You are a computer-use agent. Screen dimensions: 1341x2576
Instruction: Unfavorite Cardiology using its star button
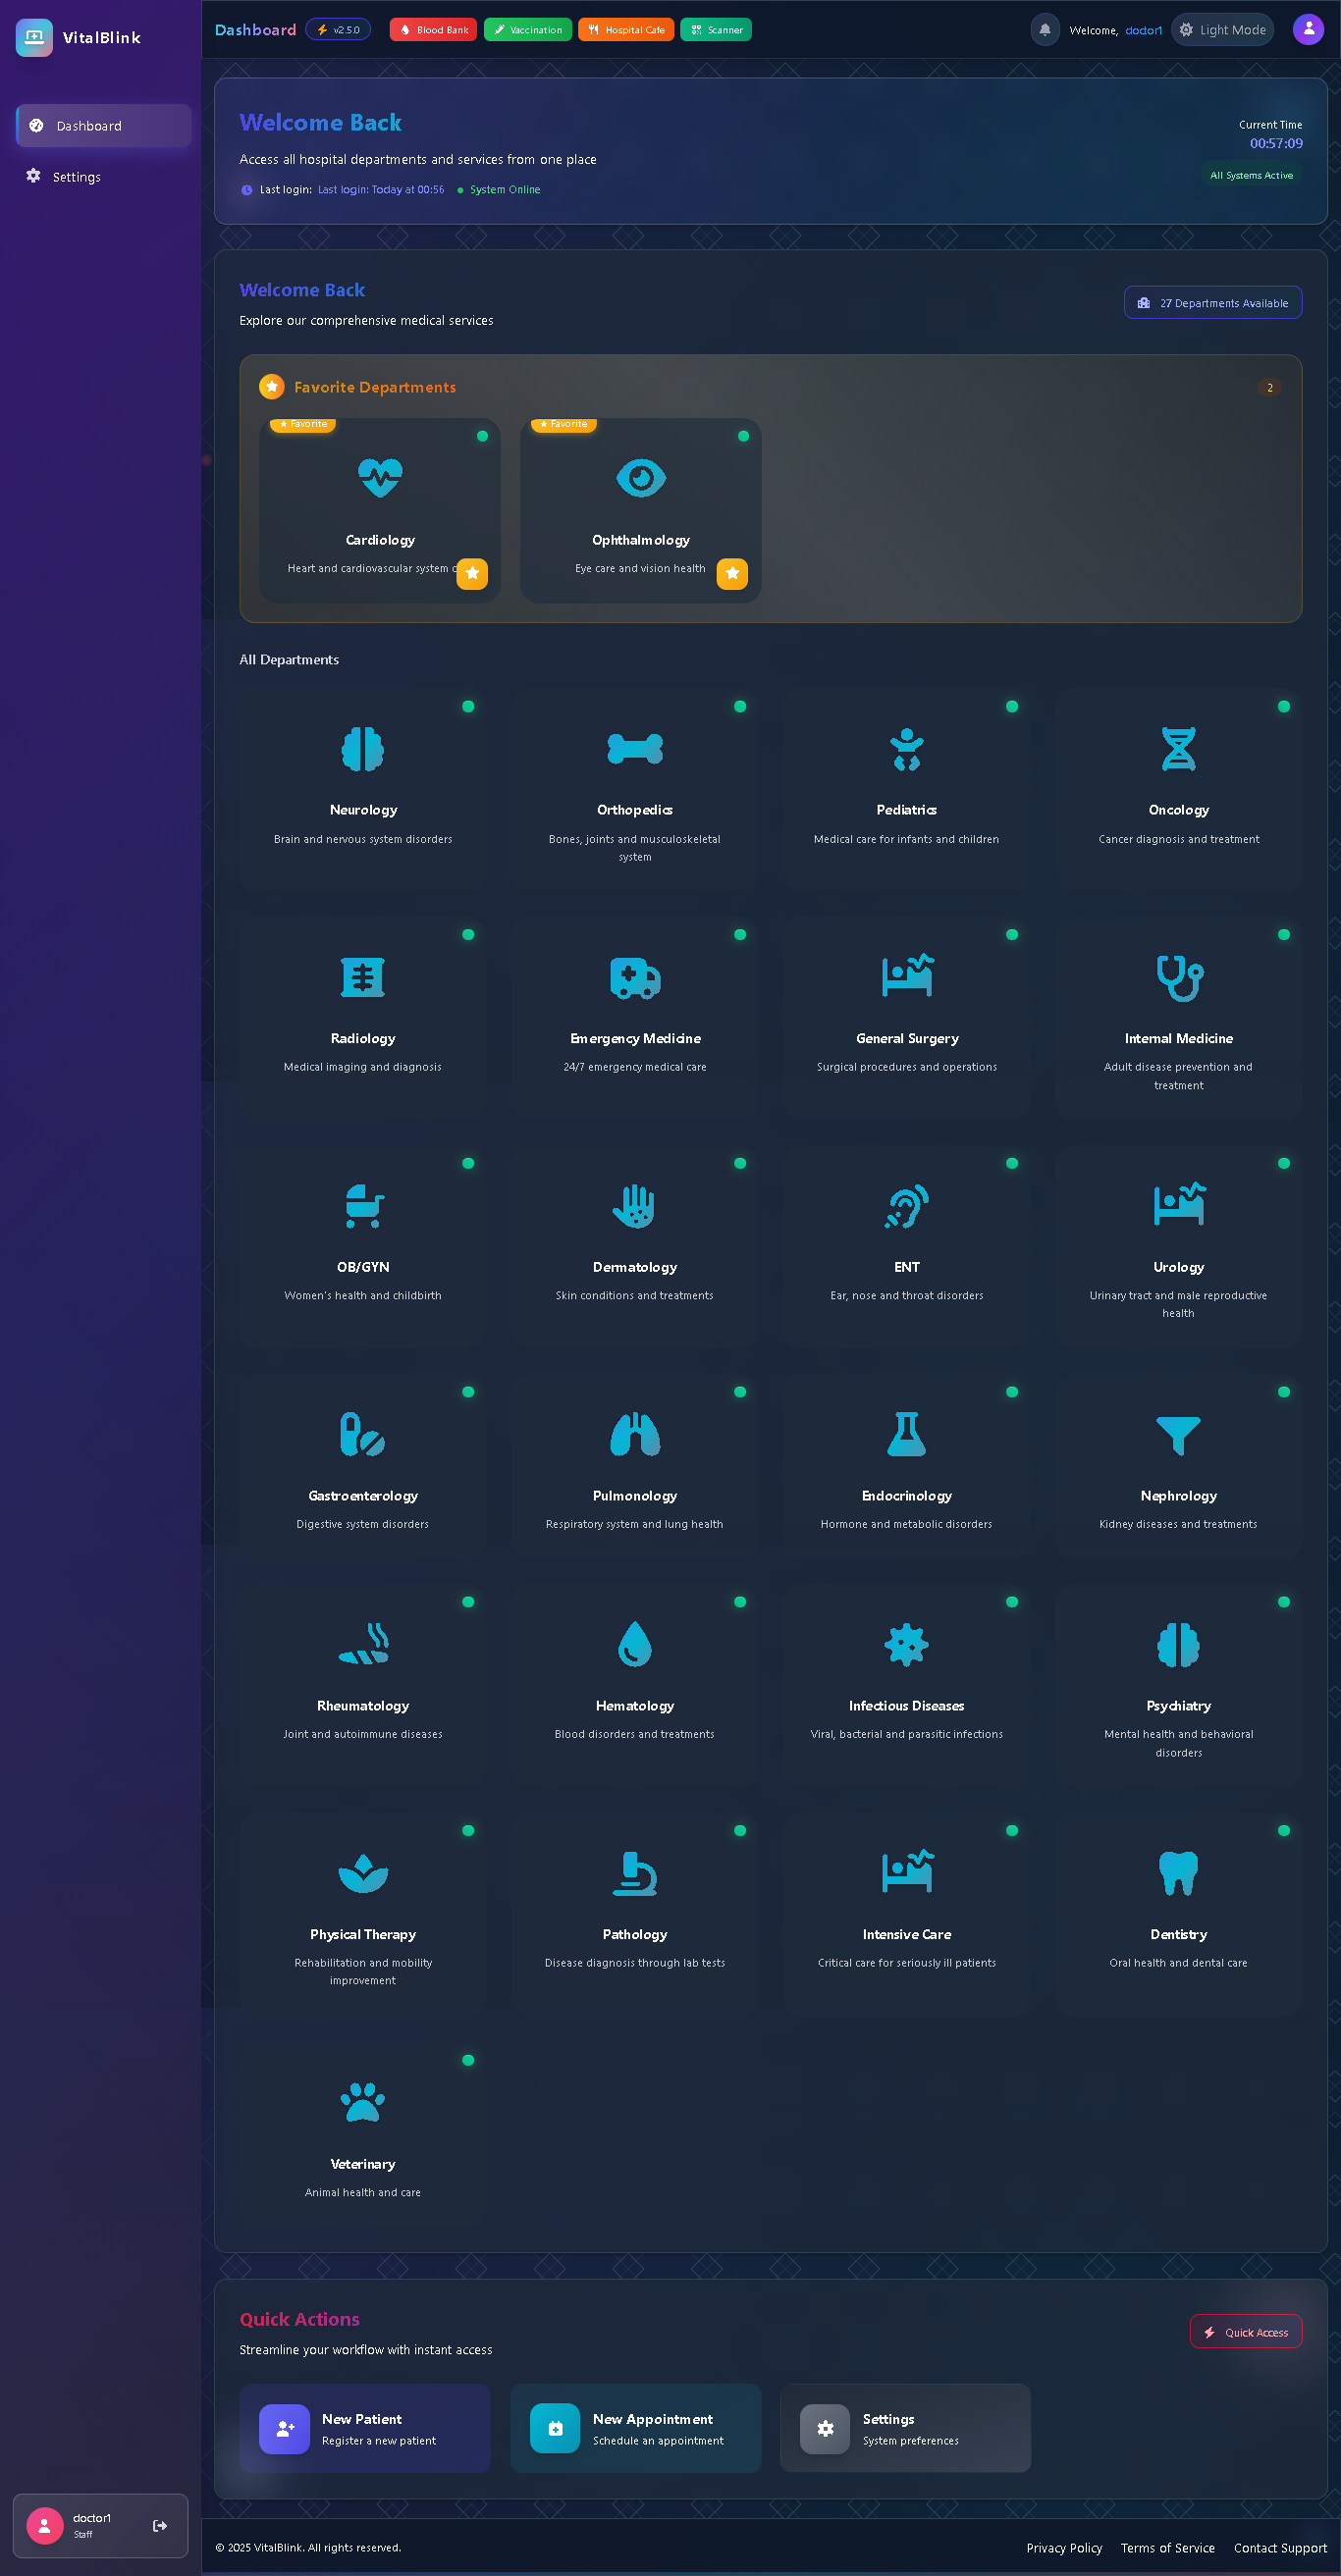472,573
